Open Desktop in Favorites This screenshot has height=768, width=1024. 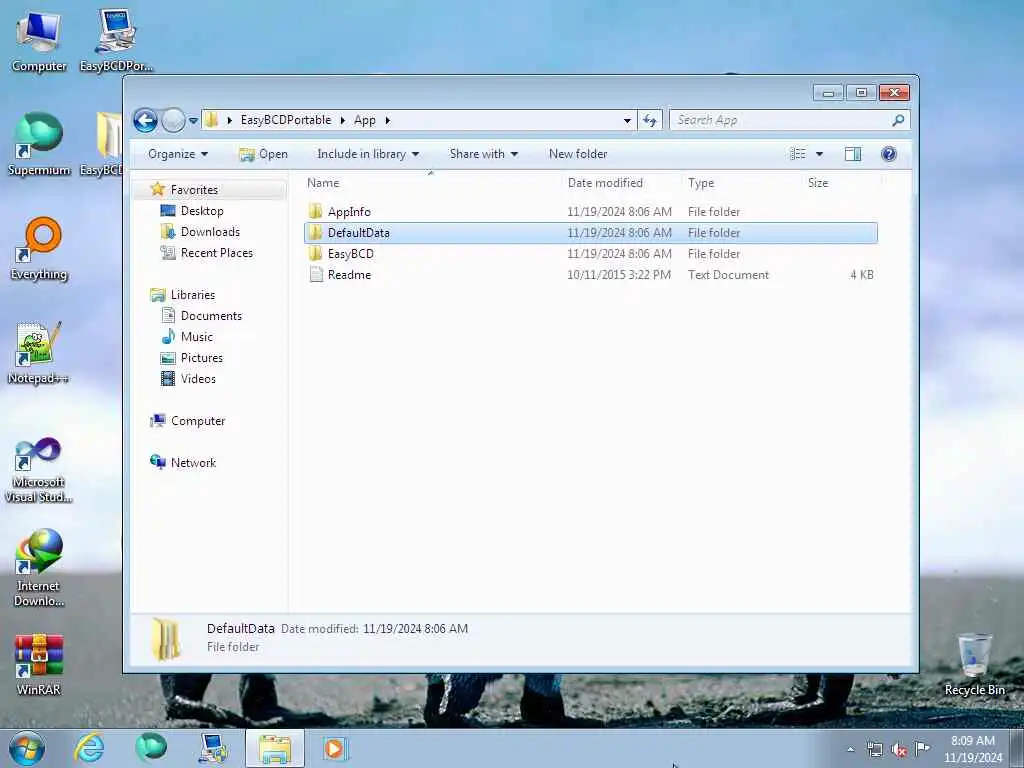(202, 211)
